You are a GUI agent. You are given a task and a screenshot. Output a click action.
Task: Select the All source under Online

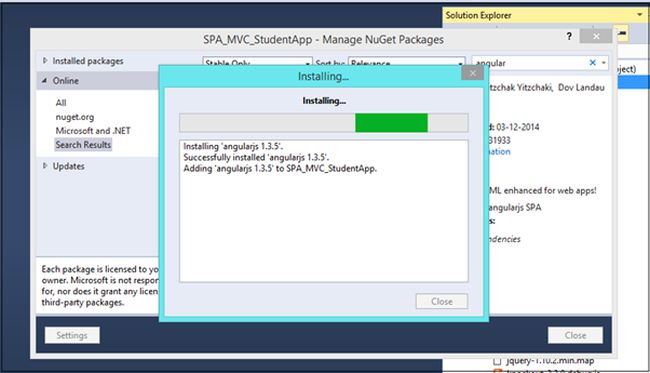point(61,102)
